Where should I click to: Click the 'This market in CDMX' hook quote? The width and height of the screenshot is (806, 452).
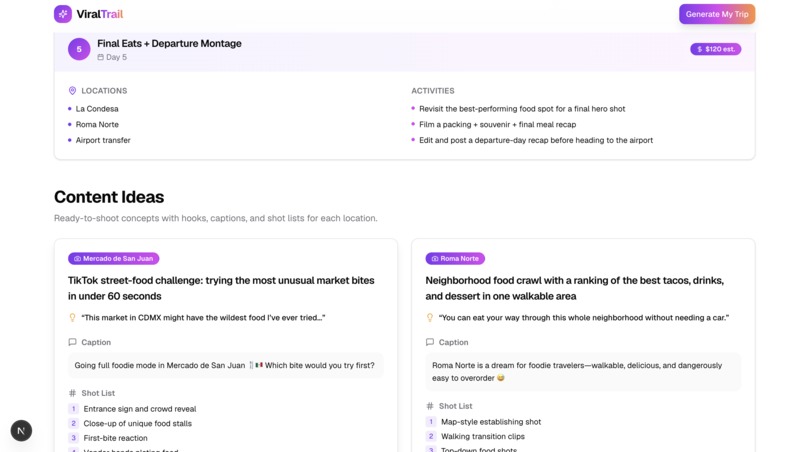coord(203,318)
